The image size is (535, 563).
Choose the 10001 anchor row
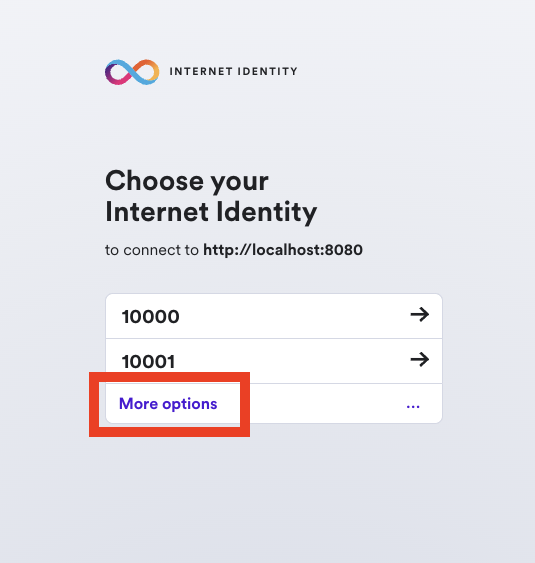[274, 361]
